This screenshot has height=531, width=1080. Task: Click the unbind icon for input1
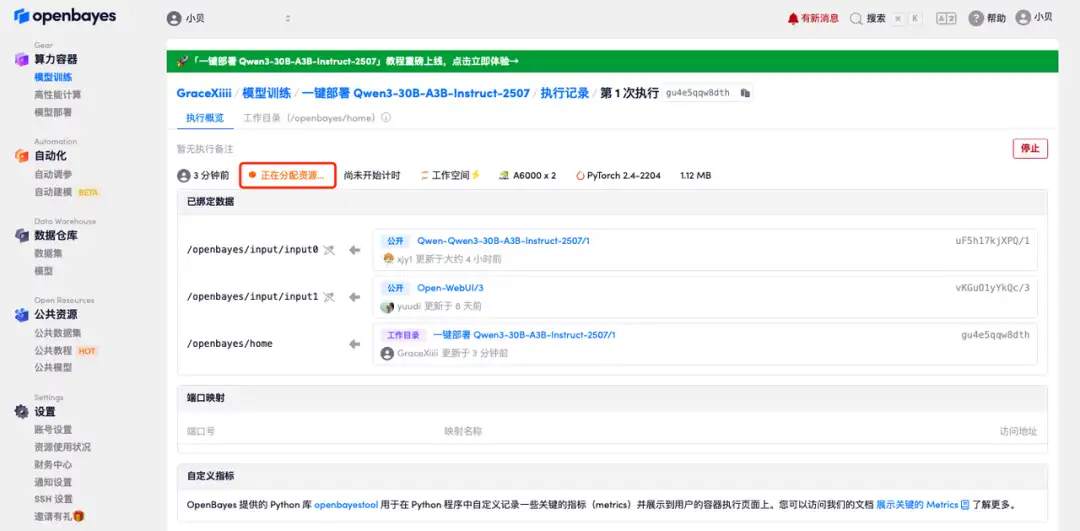click(x=329, y=297)
